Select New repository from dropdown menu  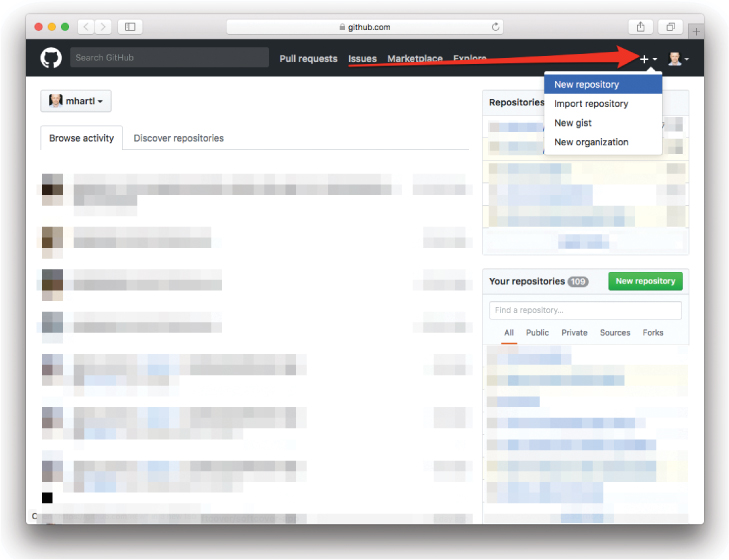[x=587, y=85]
